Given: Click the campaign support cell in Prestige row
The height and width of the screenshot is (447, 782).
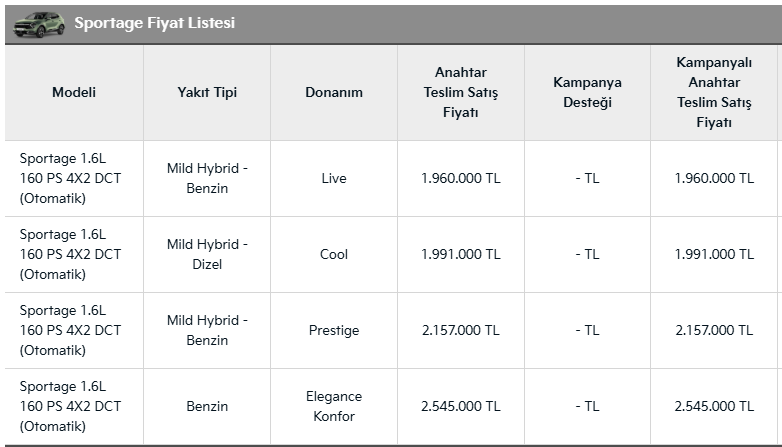Looking at the screenshot, I should (587, 330).
